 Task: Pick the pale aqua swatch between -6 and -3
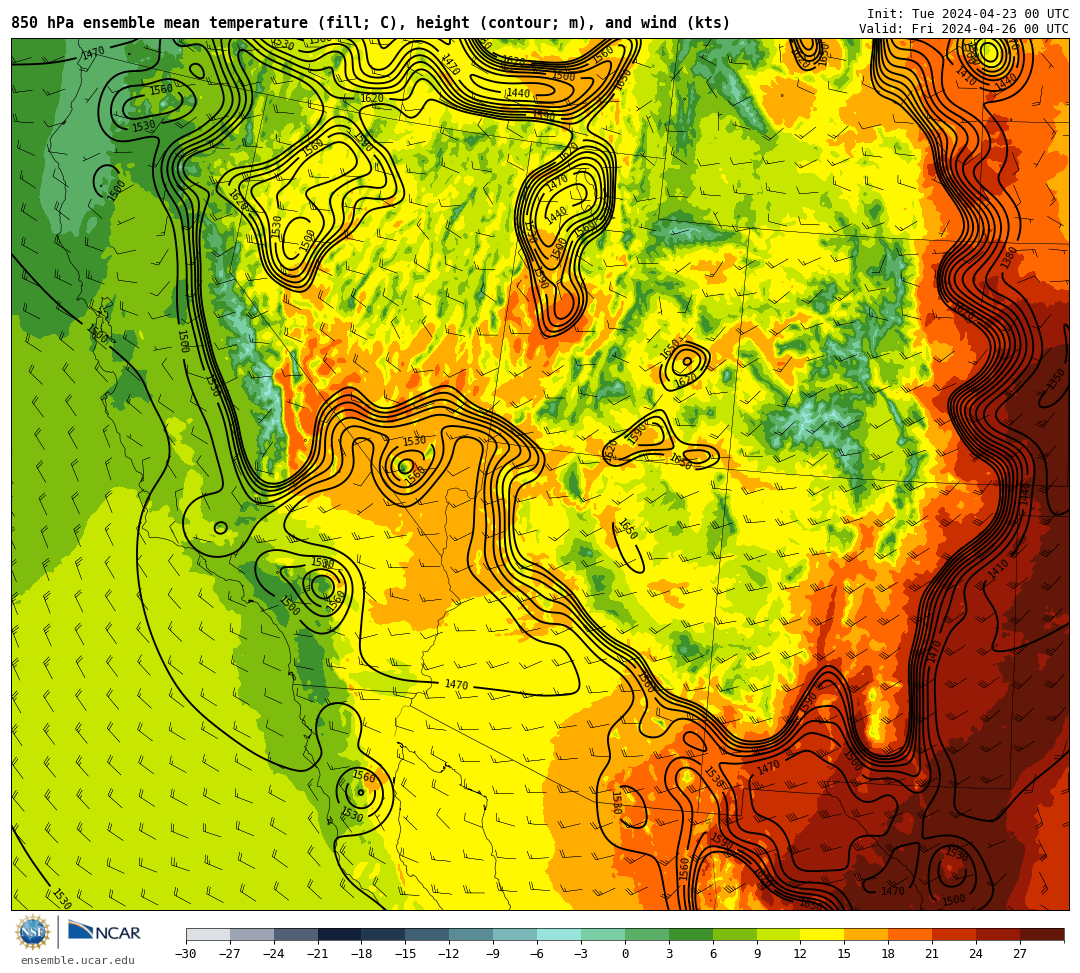[x=559, y=934]
